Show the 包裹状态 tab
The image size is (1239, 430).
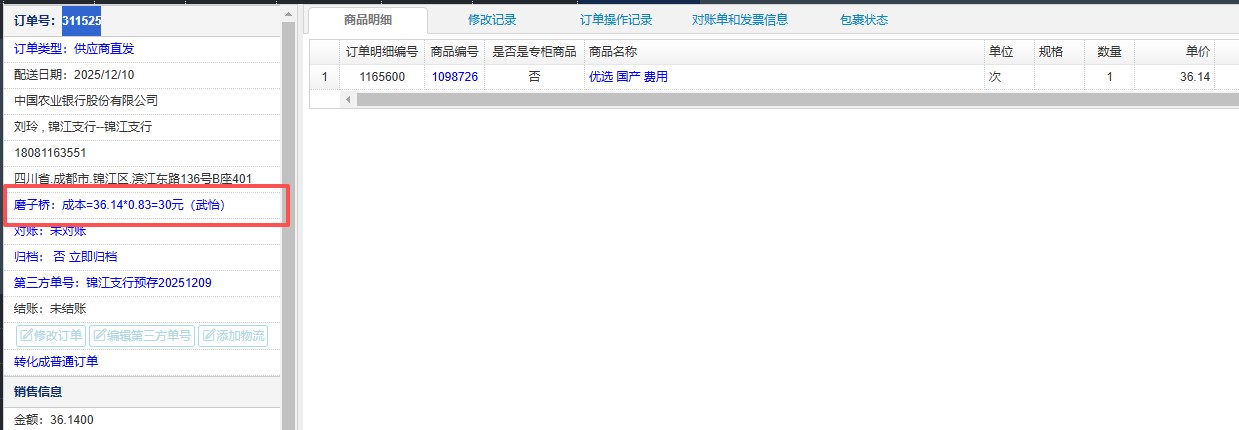863,20
